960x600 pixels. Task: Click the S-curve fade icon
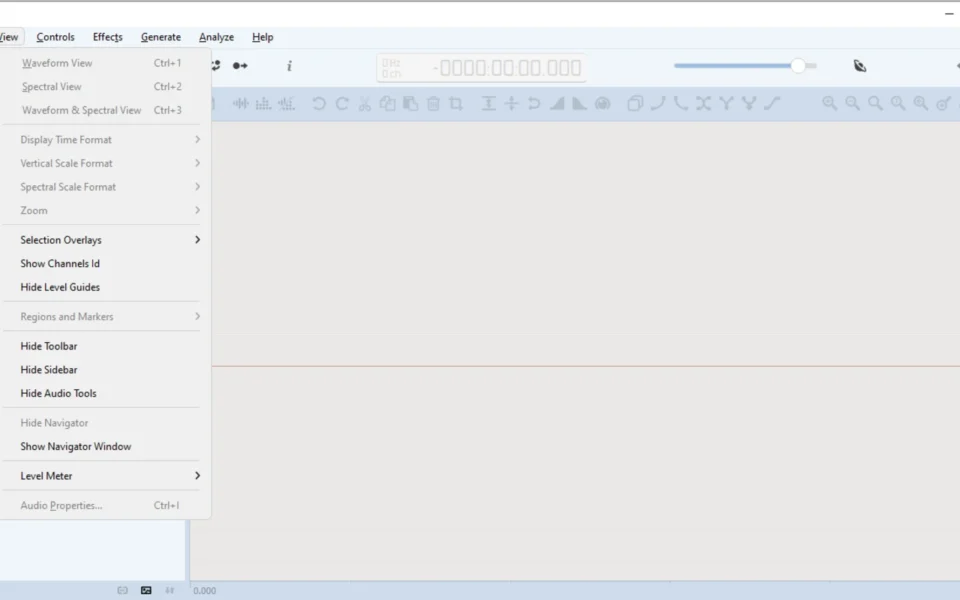coord(772,103)
